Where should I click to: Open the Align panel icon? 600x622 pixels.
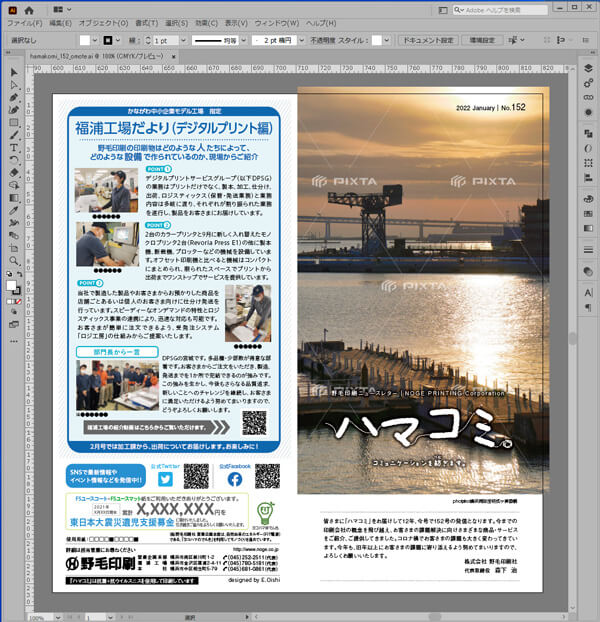pyautogui.click(x=588, y=178)
